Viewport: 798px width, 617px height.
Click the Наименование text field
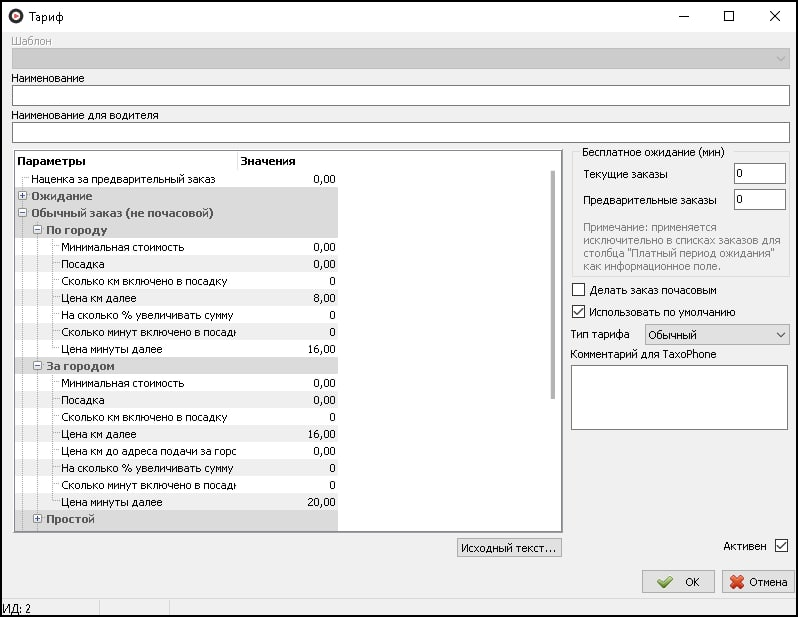(400, 96)
